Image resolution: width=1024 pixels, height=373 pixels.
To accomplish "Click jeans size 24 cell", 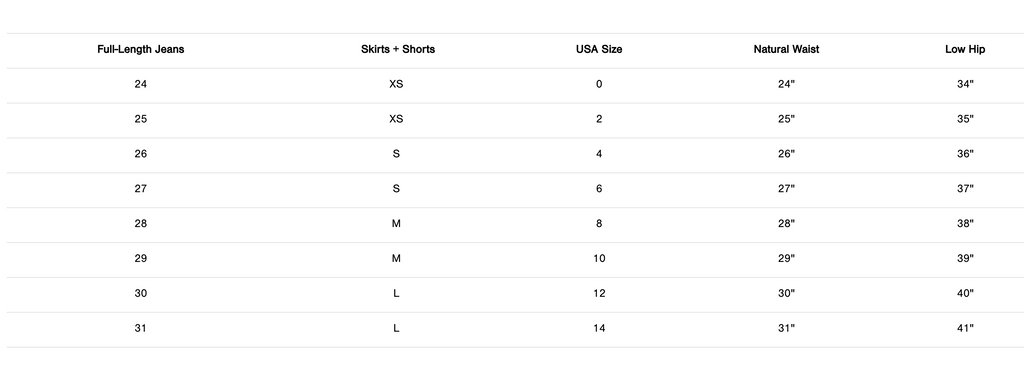I will [140, 84].
